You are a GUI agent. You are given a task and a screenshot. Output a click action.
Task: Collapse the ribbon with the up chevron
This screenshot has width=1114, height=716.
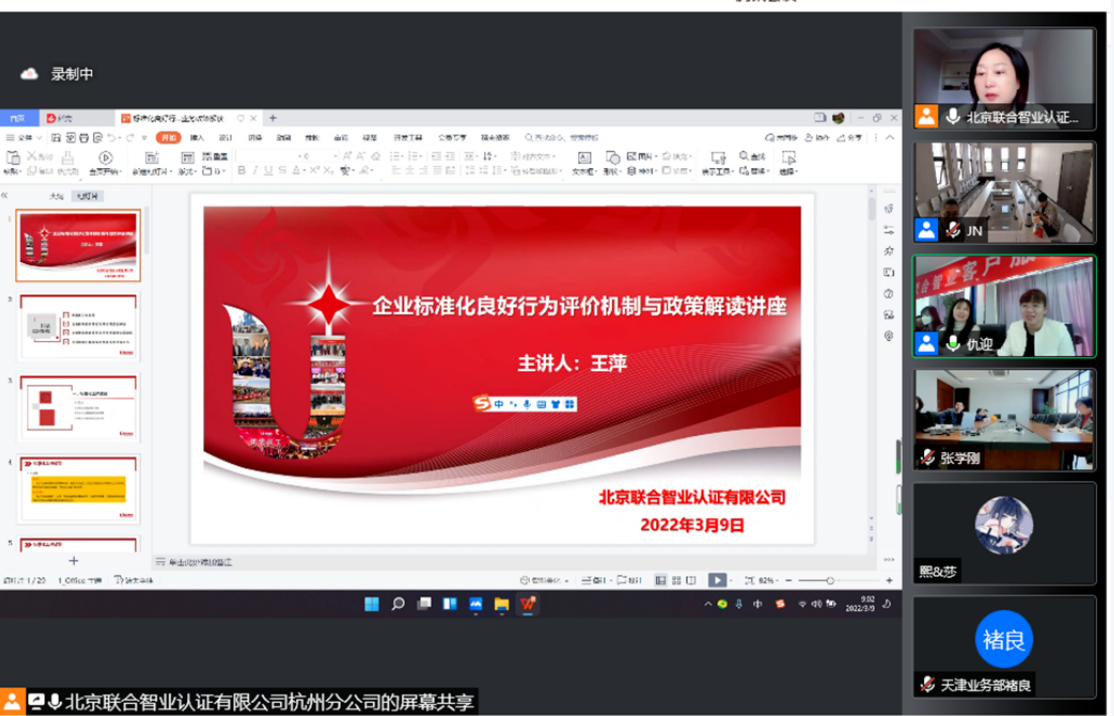[x=890, y=138]
